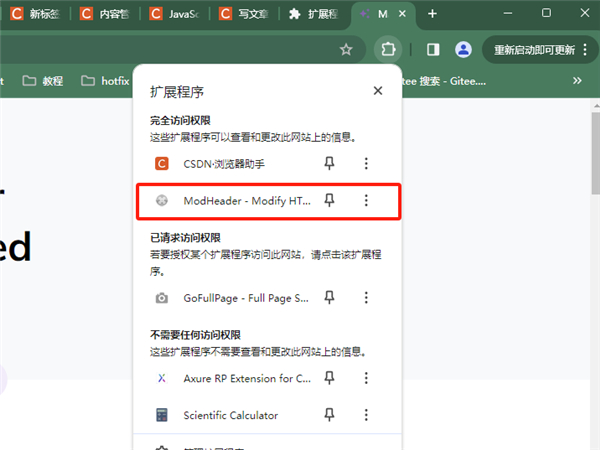The height and width of the screenshot is (450, 600).
Task: Pin the Axure RP Extension
Action: [x=329, y=378]
